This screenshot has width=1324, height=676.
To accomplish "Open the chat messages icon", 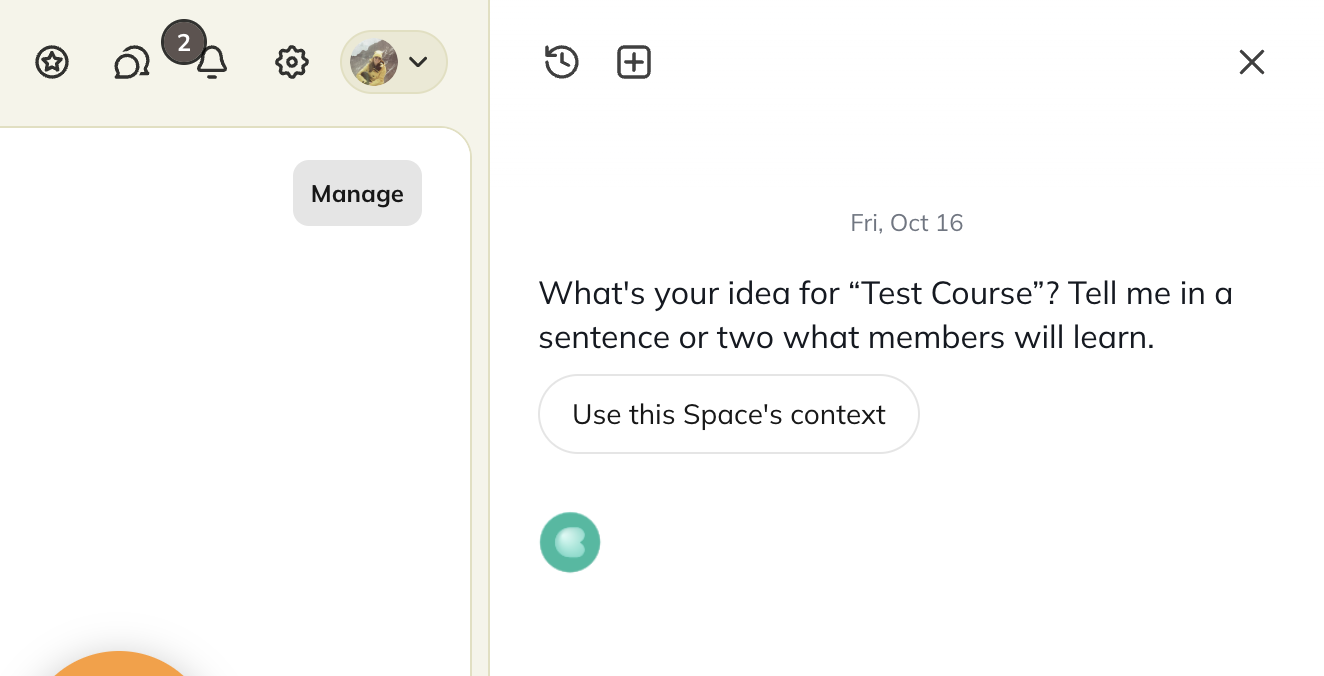I will 132,64.
